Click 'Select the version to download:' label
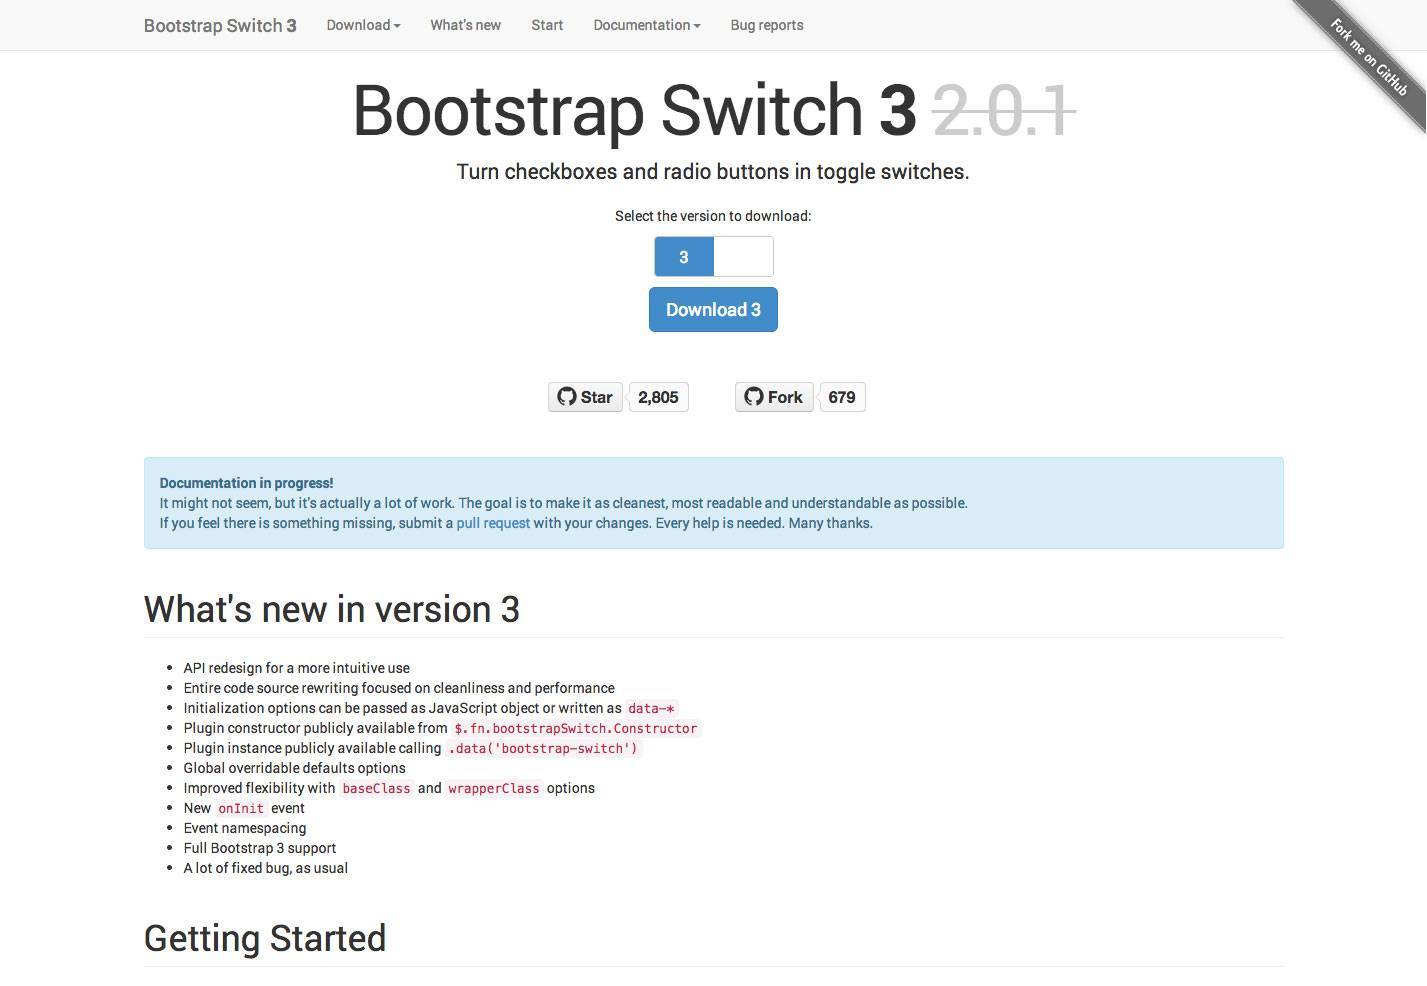1427x986 pixels. [713, 216]
